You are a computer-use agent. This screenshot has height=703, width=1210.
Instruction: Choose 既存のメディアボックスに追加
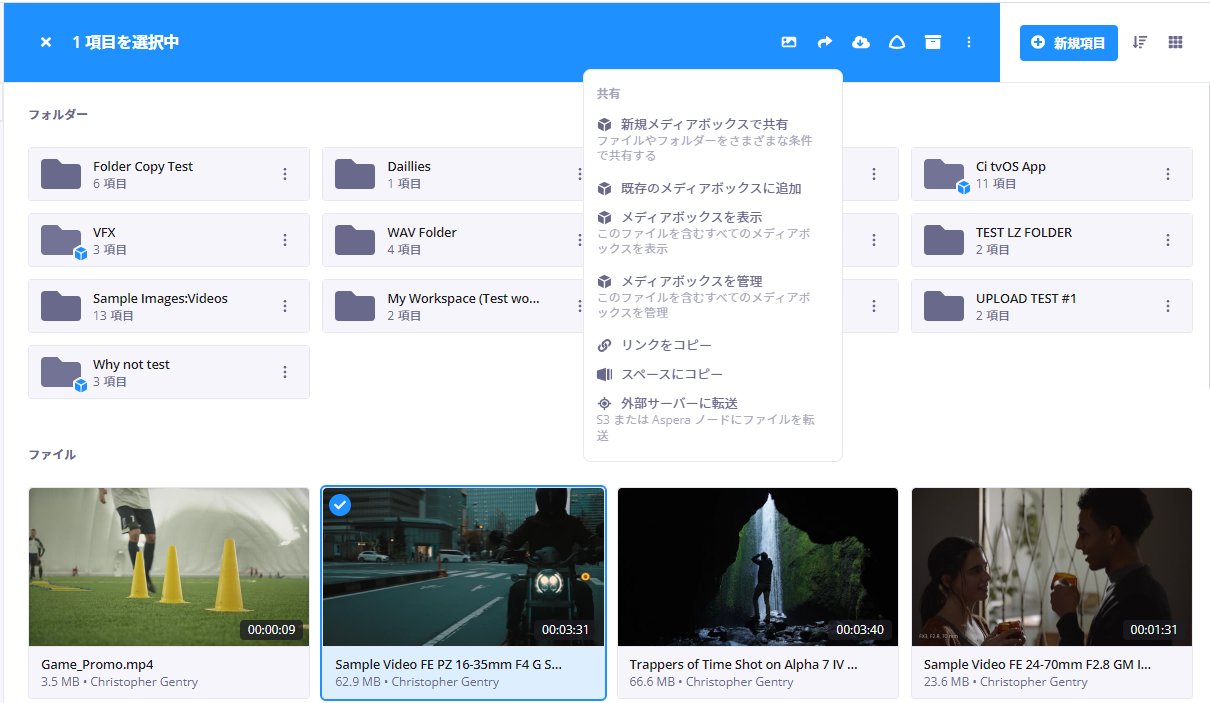coord(713,188)
